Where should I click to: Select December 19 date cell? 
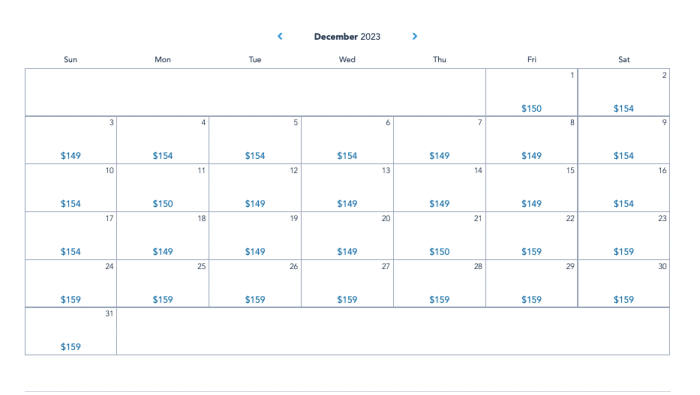[x=255, y=236]
